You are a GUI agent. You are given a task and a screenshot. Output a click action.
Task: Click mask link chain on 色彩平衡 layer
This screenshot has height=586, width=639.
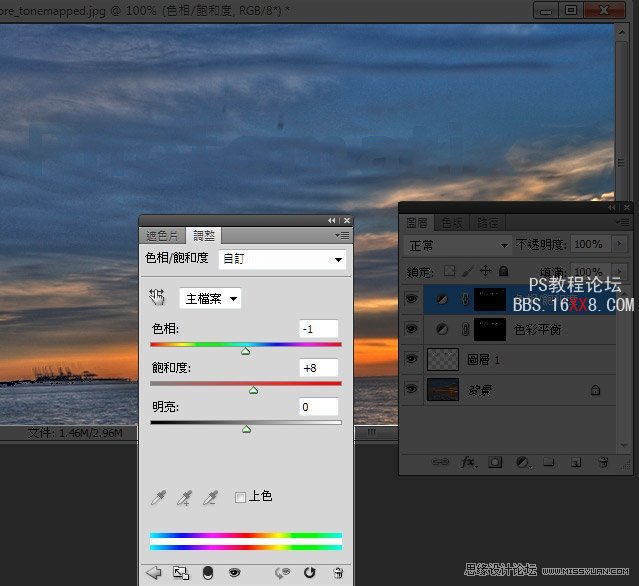pos(465,329)
